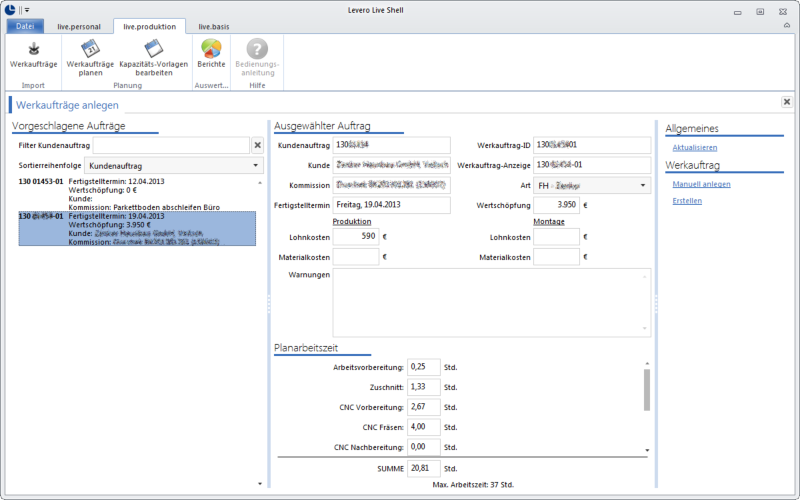Open Berichte pie chart icon
The width and height of the screenshot is (800, 500).
(x=211, y=49)
